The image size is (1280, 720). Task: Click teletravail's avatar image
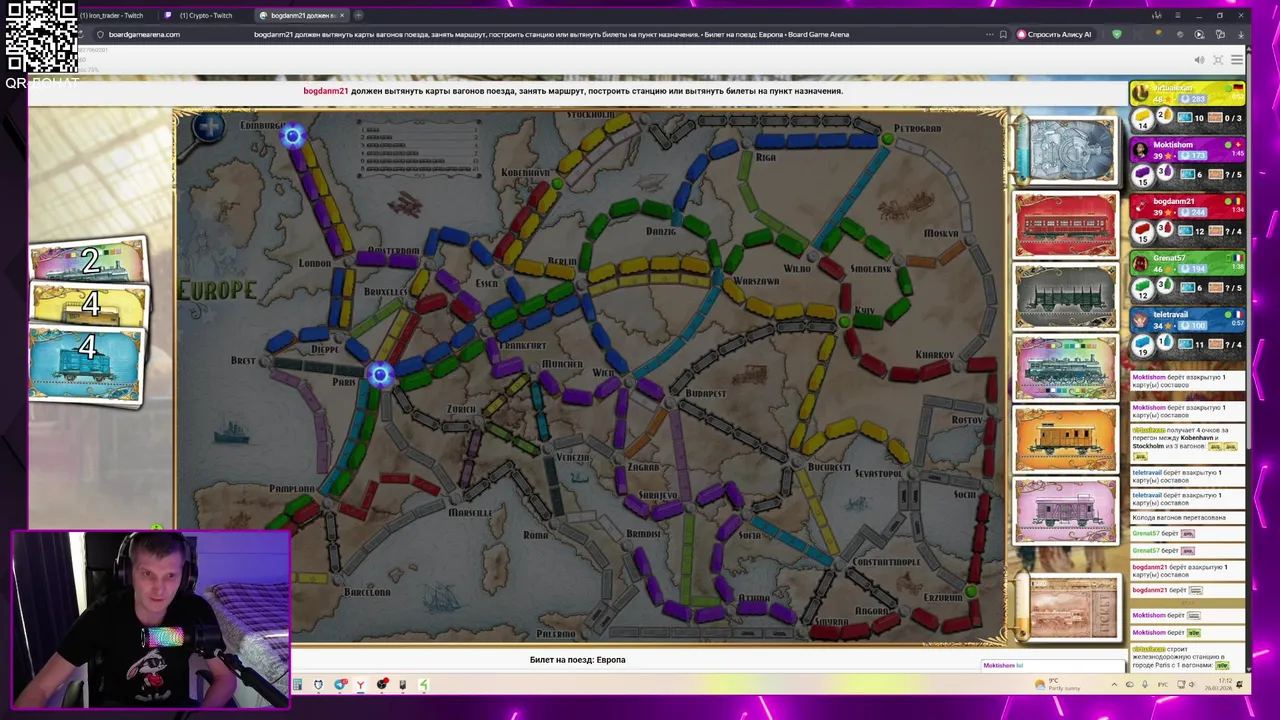[1140, 320]
